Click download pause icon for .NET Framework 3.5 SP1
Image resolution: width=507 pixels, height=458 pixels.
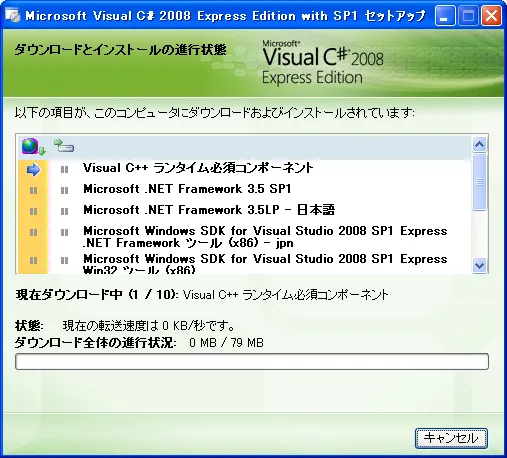[x=33, y=191]
